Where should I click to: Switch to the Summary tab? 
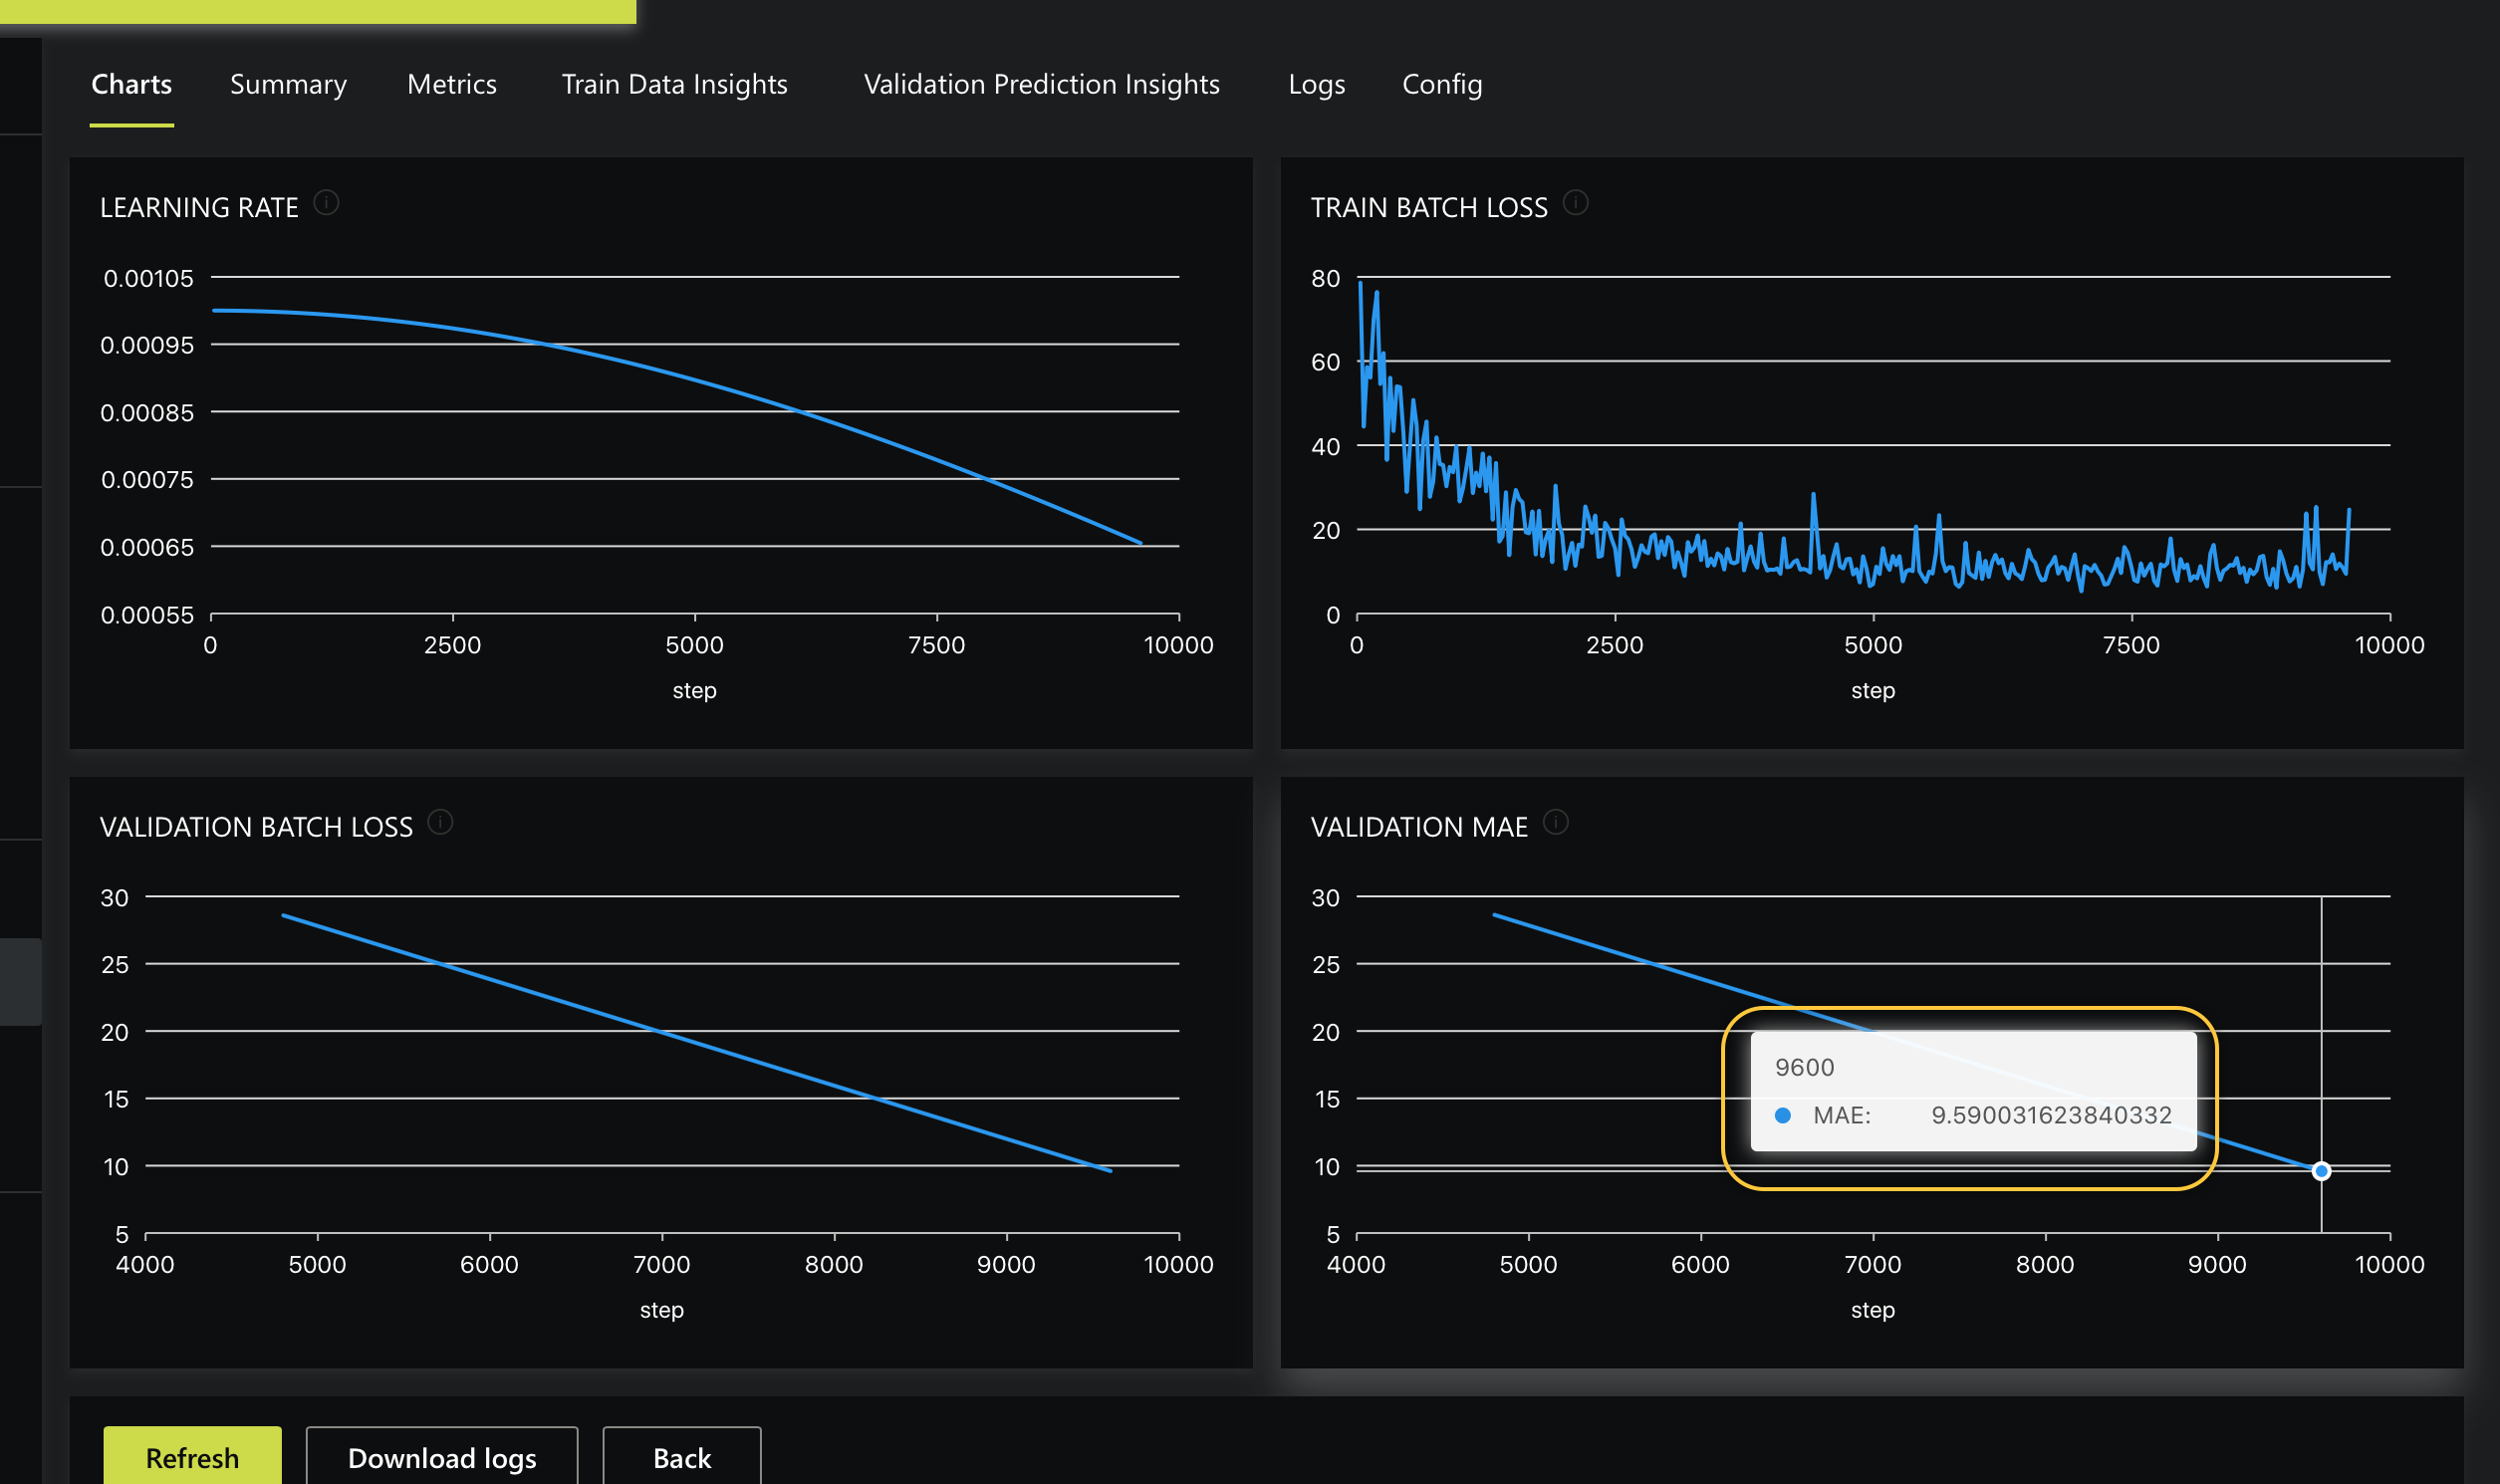tap(288, 84)
